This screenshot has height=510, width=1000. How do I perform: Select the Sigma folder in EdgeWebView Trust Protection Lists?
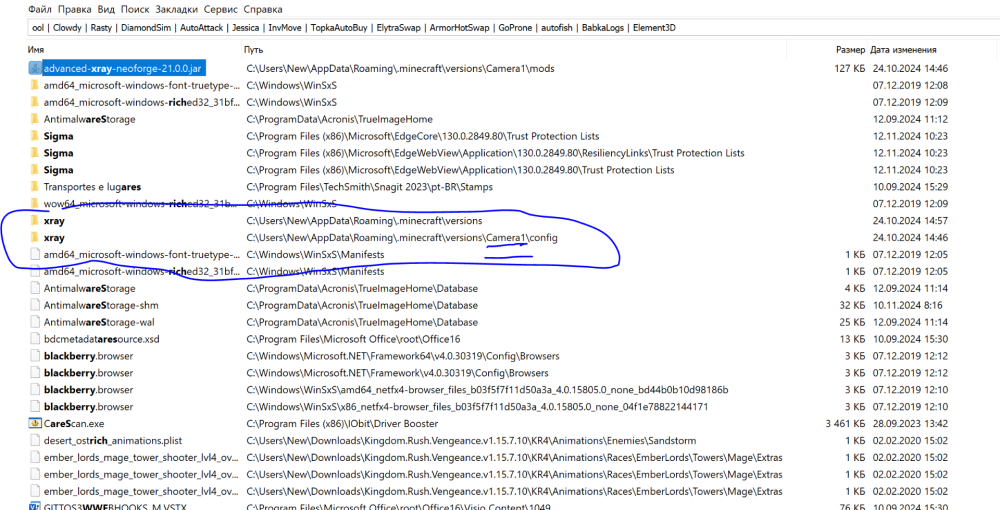[x=59, y=170]
